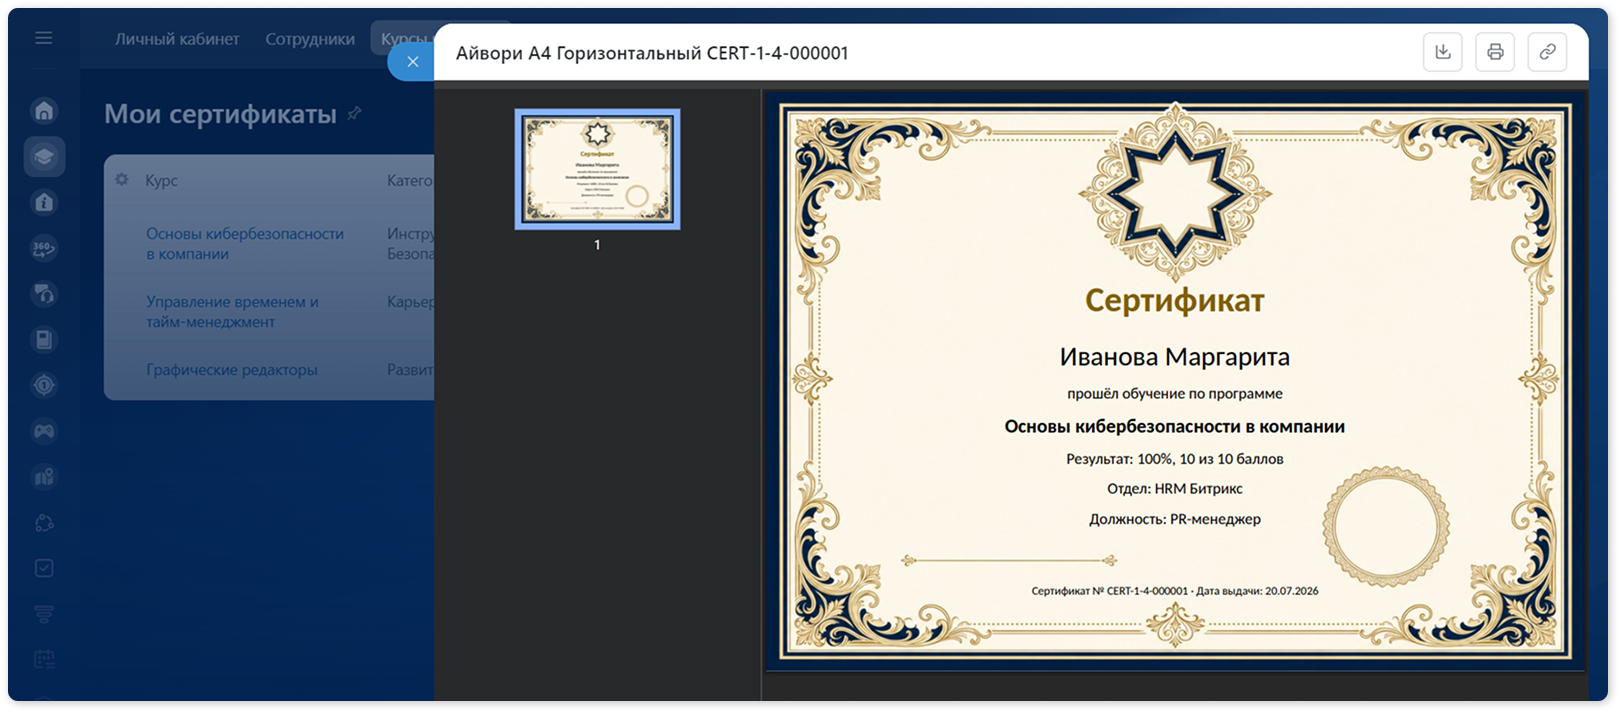
Task: Open the checkbox tasks sidebar icon
Action: point(44,568)
